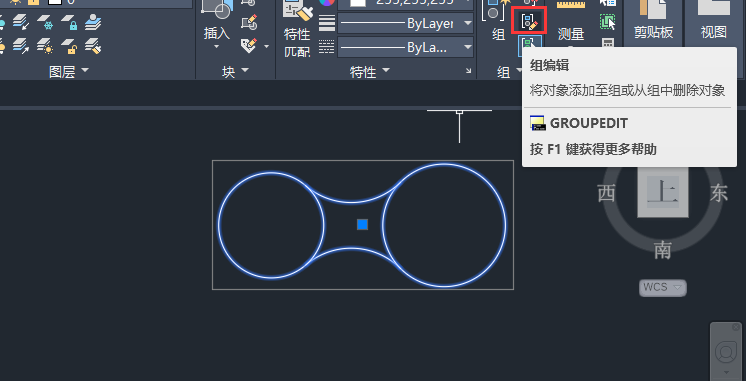Click the linetype dashed lines icon
The width and height of the screenshot is (746, 381).
pos(327,47)
